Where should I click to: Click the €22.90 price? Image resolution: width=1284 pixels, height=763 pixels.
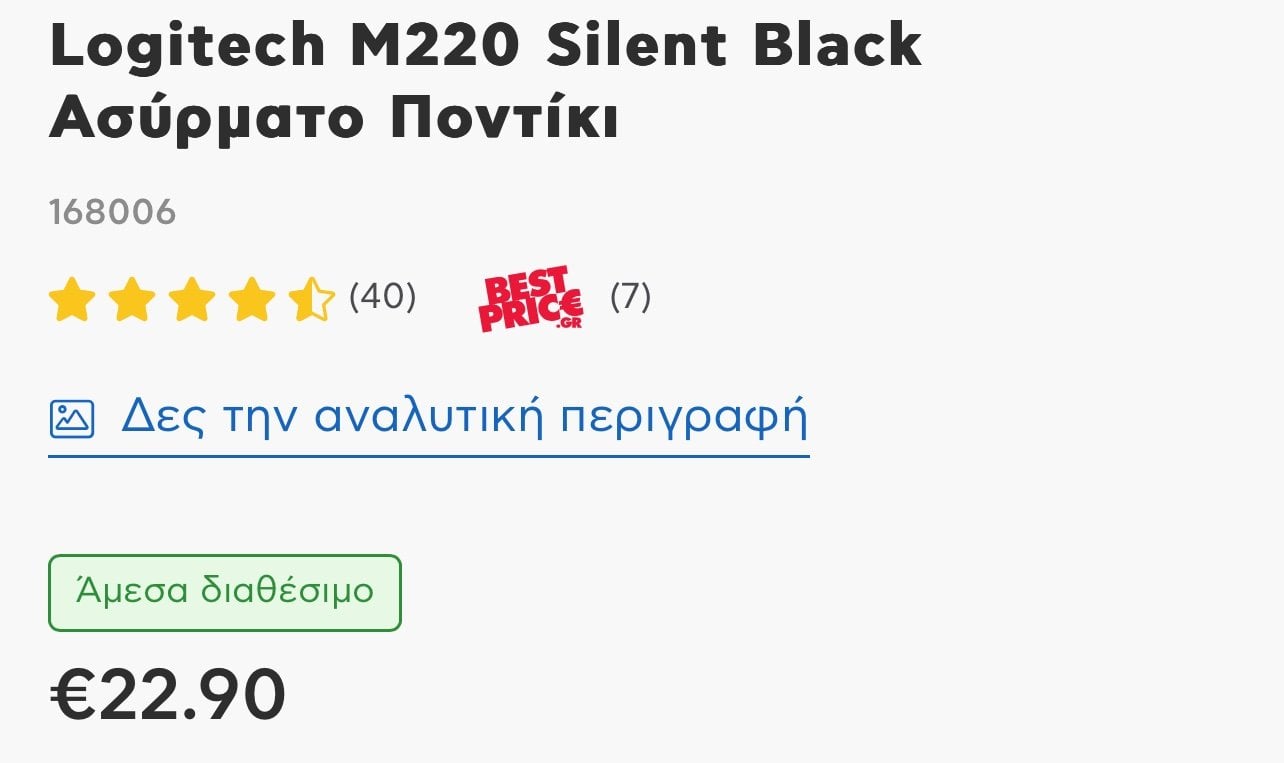point(168,694)
